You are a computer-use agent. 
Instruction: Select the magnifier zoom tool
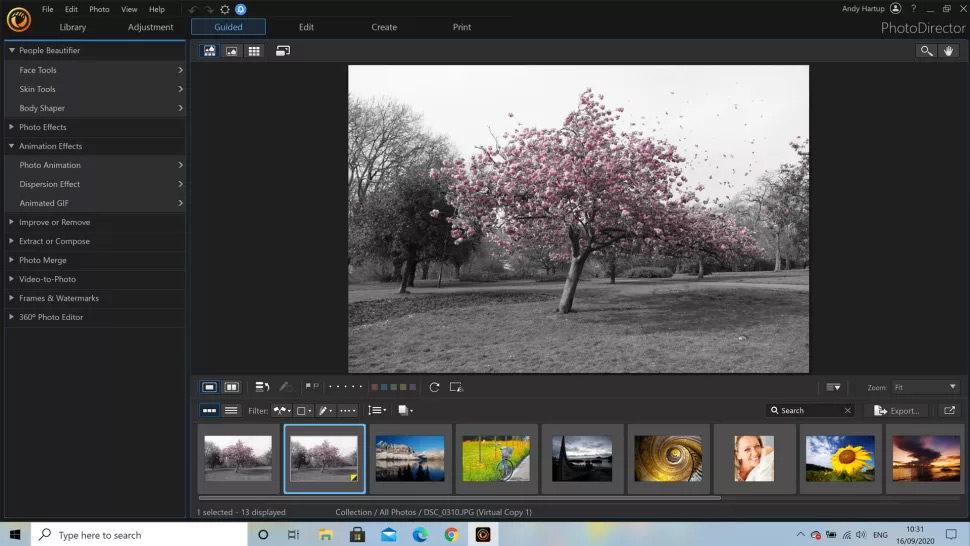tap(926, 51)
